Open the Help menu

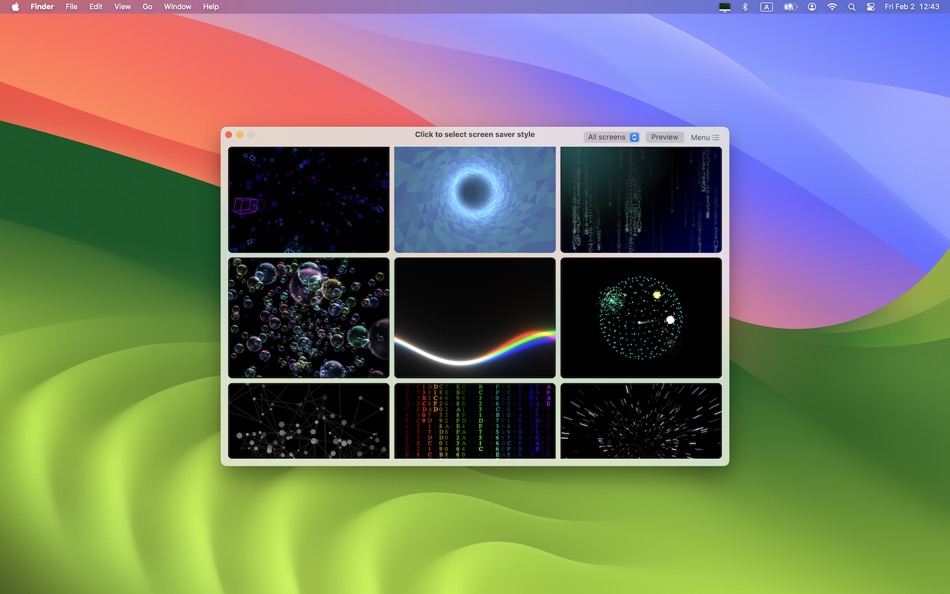[211, 7]
